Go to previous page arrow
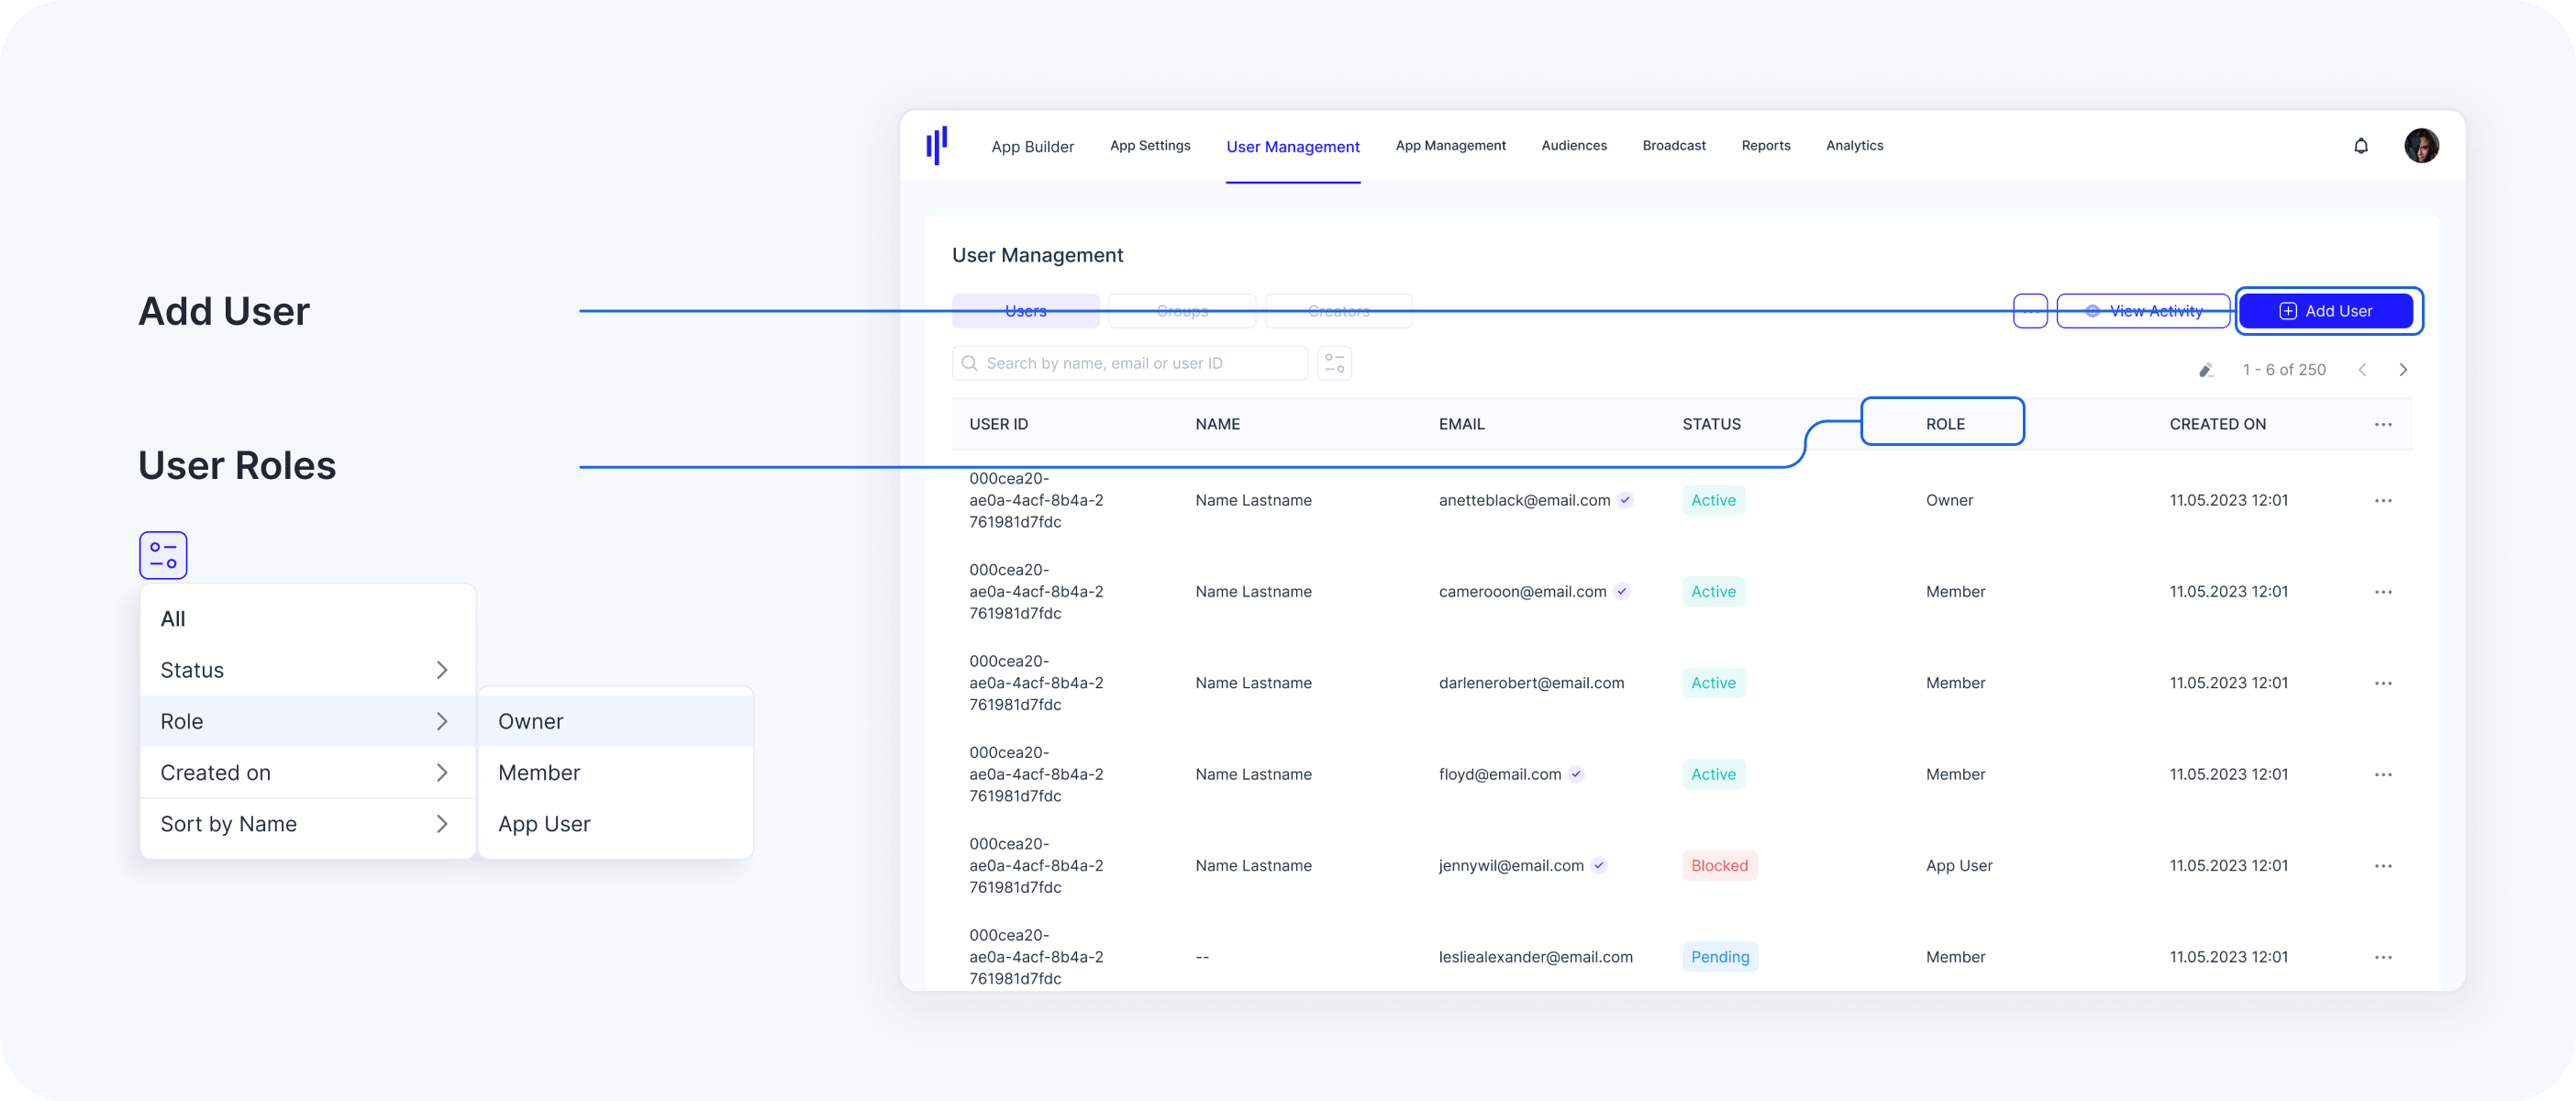Viewport: 2576px width, 1101px height. click(2362, 370)
